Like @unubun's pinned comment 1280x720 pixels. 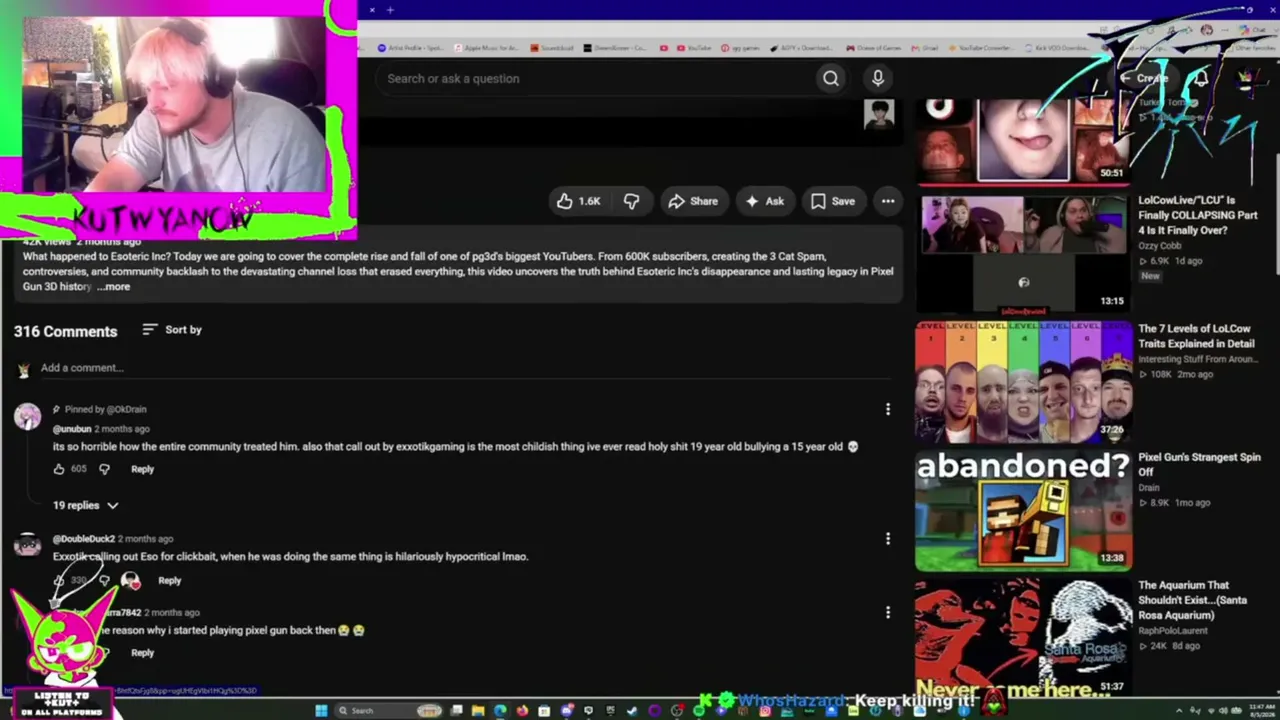(x=59, y=469)
